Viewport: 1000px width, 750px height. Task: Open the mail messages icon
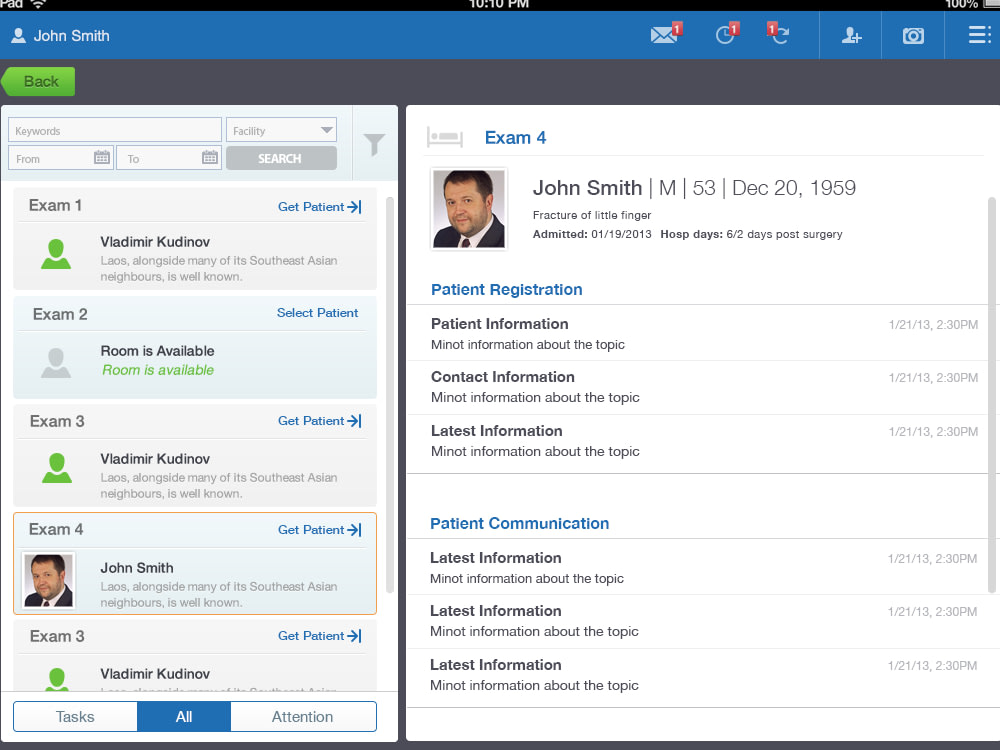click(x=665, y=33)
